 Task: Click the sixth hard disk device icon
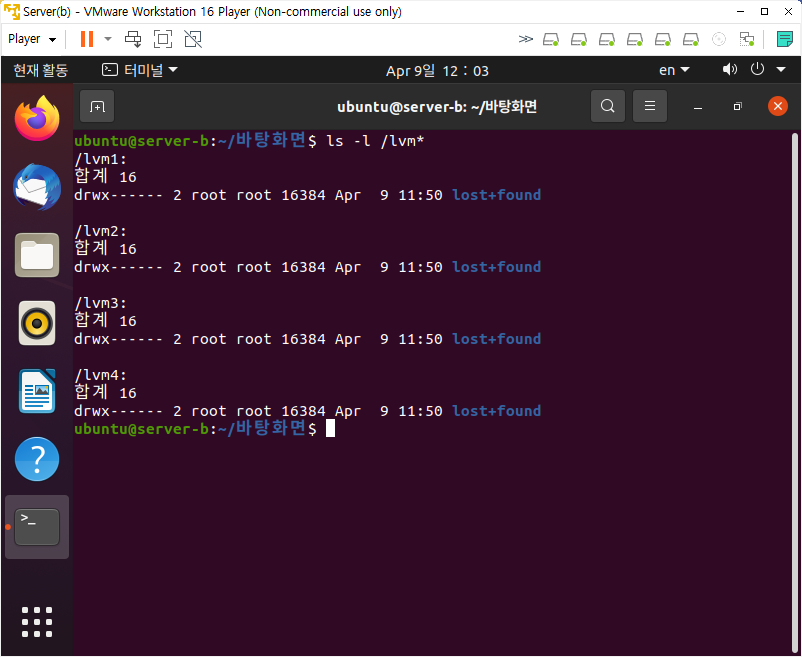[x=692, y=39]
